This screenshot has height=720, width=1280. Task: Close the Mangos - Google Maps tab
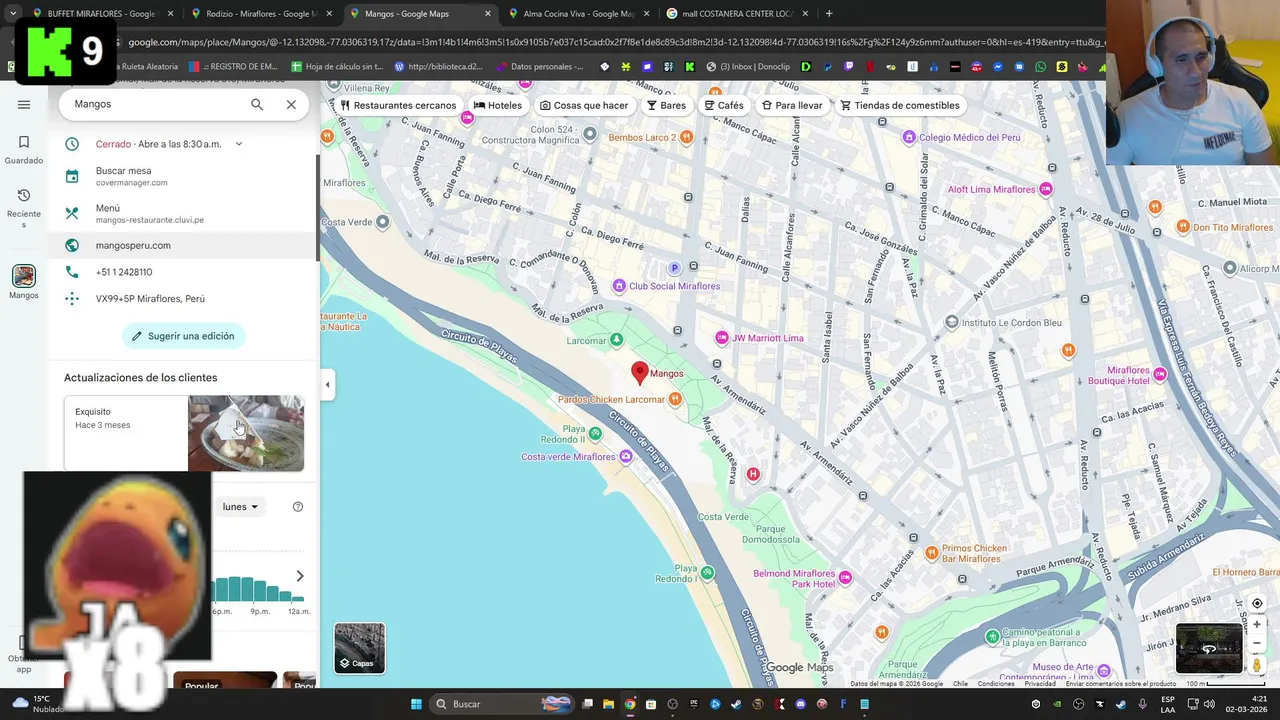488,14
